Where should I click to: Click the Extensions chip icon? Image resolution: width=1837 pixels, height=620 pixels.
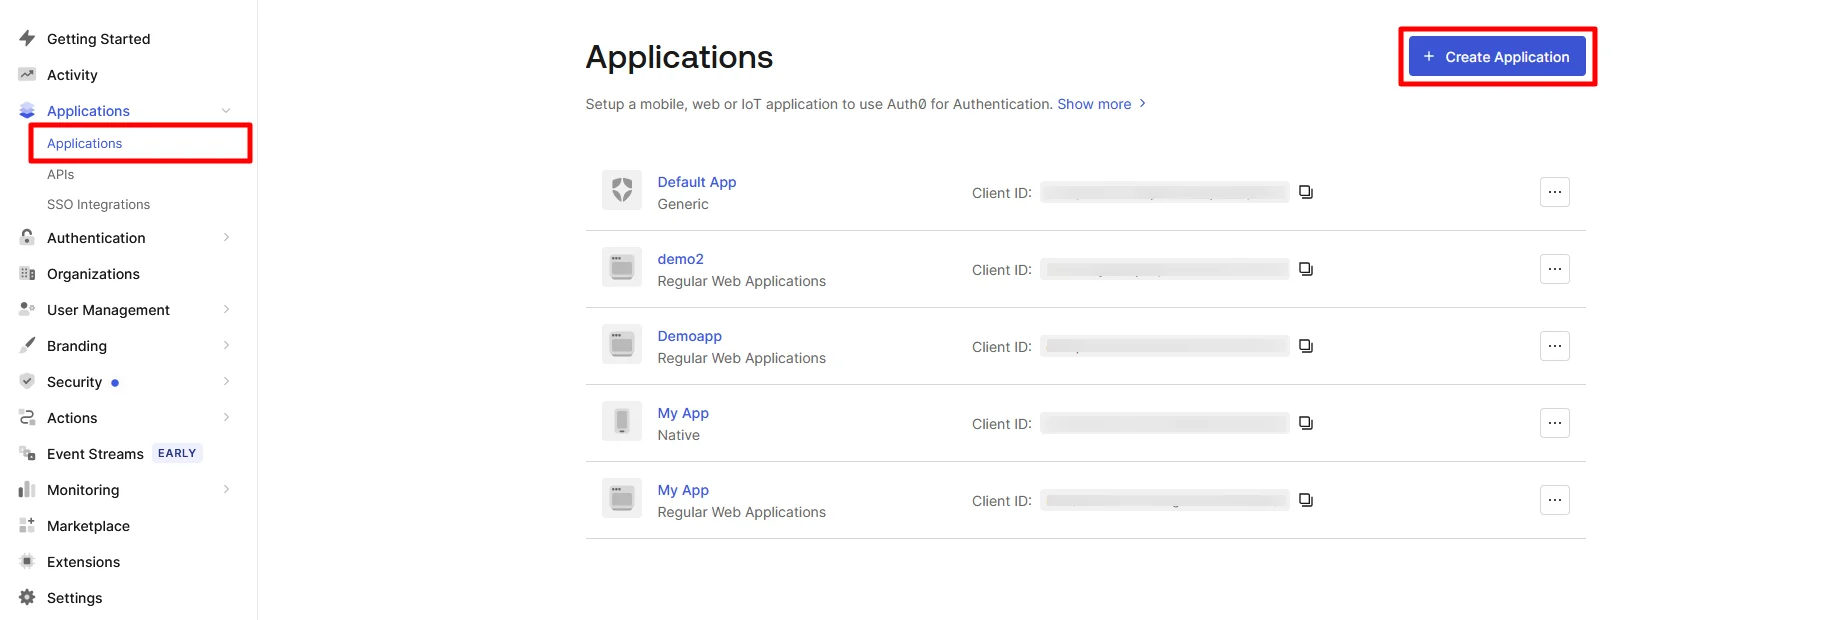(27, 561)
